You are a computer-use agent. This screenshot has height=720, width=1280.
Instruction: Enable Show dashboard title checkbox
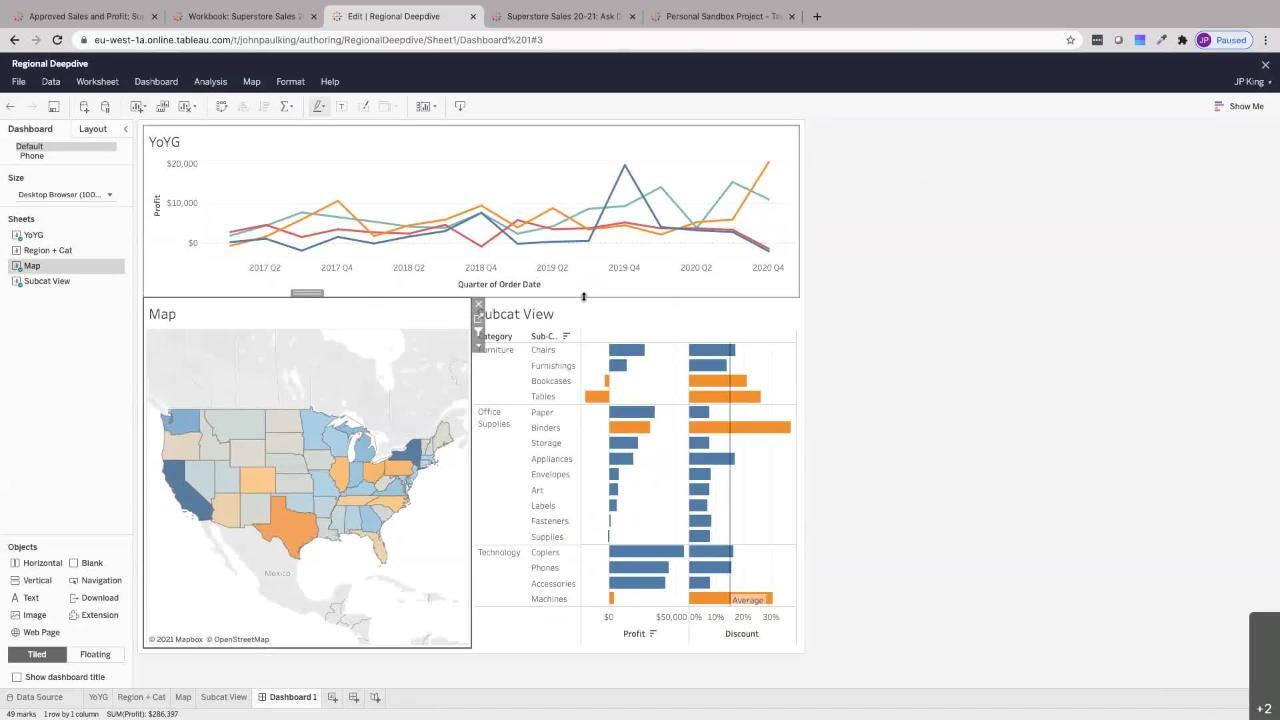point(16,677)
